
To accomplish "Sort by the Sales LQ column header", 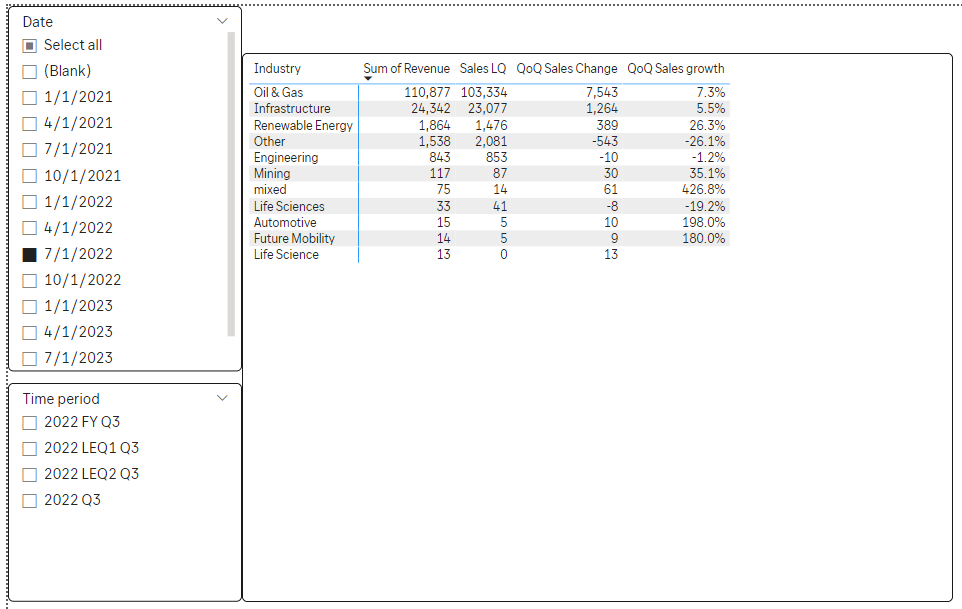I will tap(483, 69).
